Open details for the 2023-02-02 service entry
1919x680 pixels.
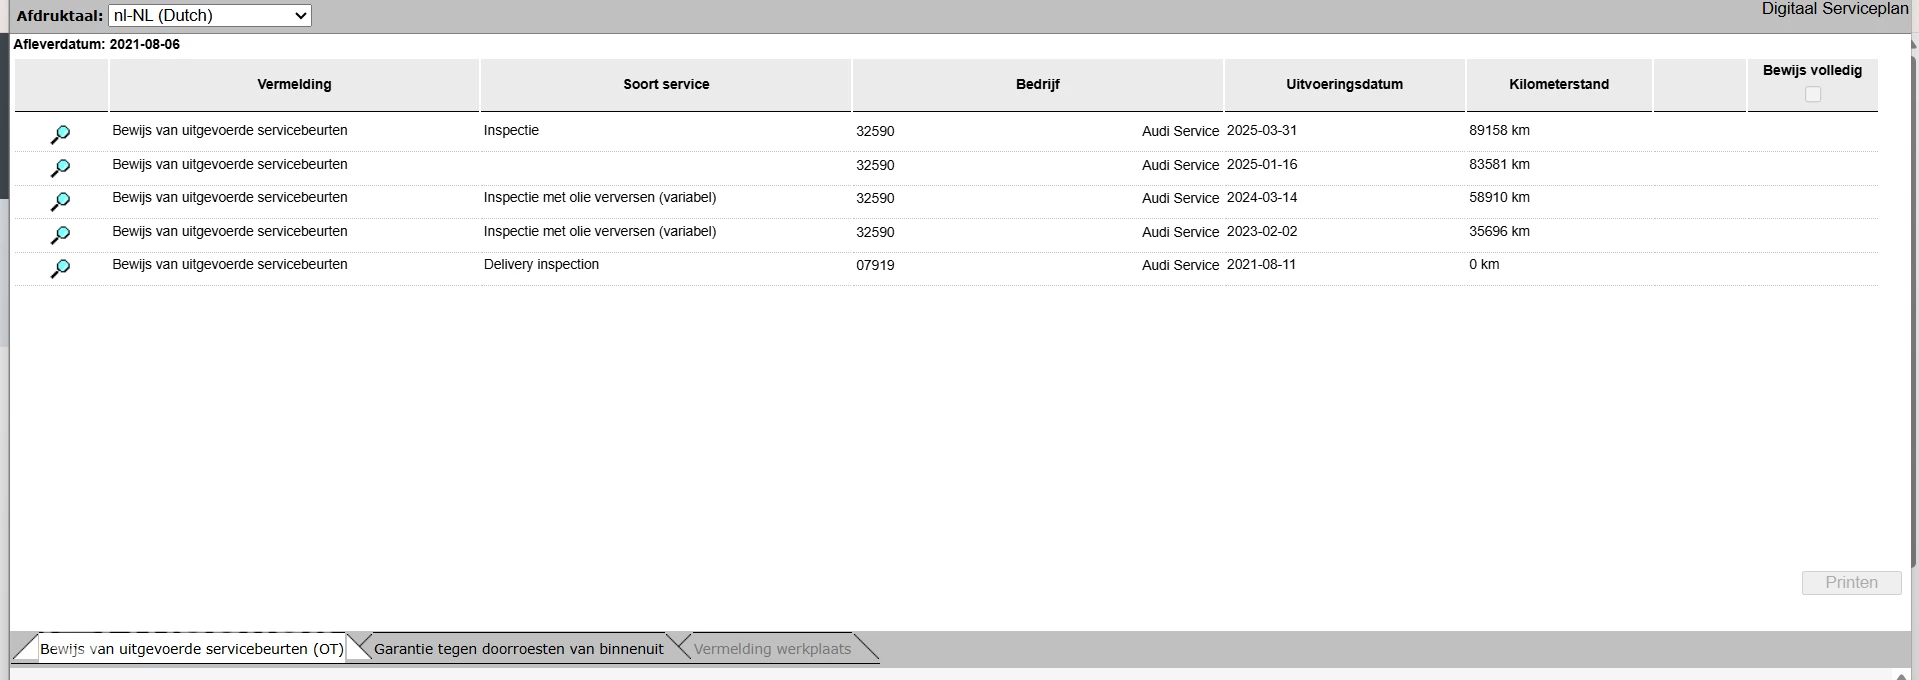(x=61, y=235)
